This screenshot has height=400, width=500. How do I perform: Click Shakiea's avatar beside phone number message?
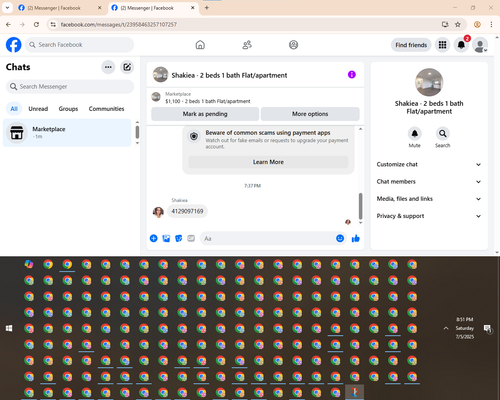point(158,212)
